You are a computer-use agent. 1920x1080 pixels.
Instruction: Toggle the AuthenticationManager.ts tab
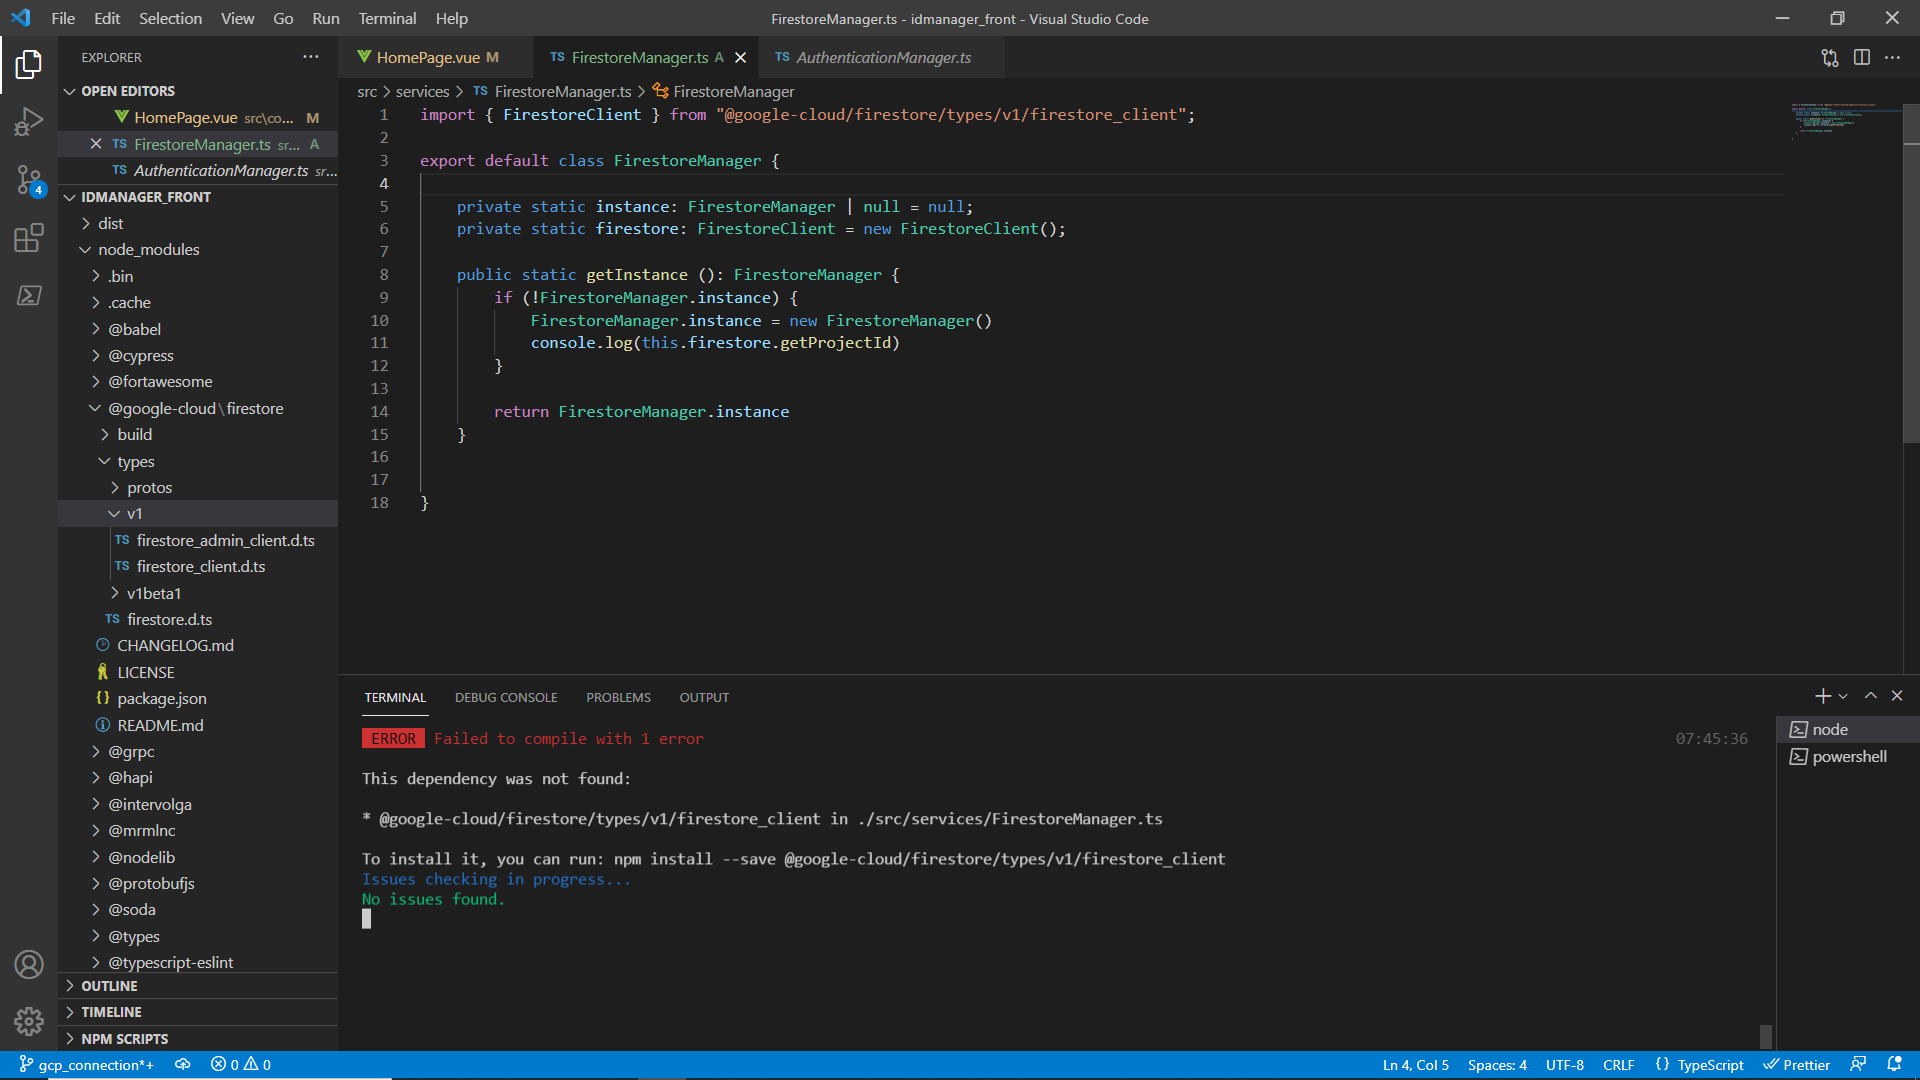coord(877,57)
